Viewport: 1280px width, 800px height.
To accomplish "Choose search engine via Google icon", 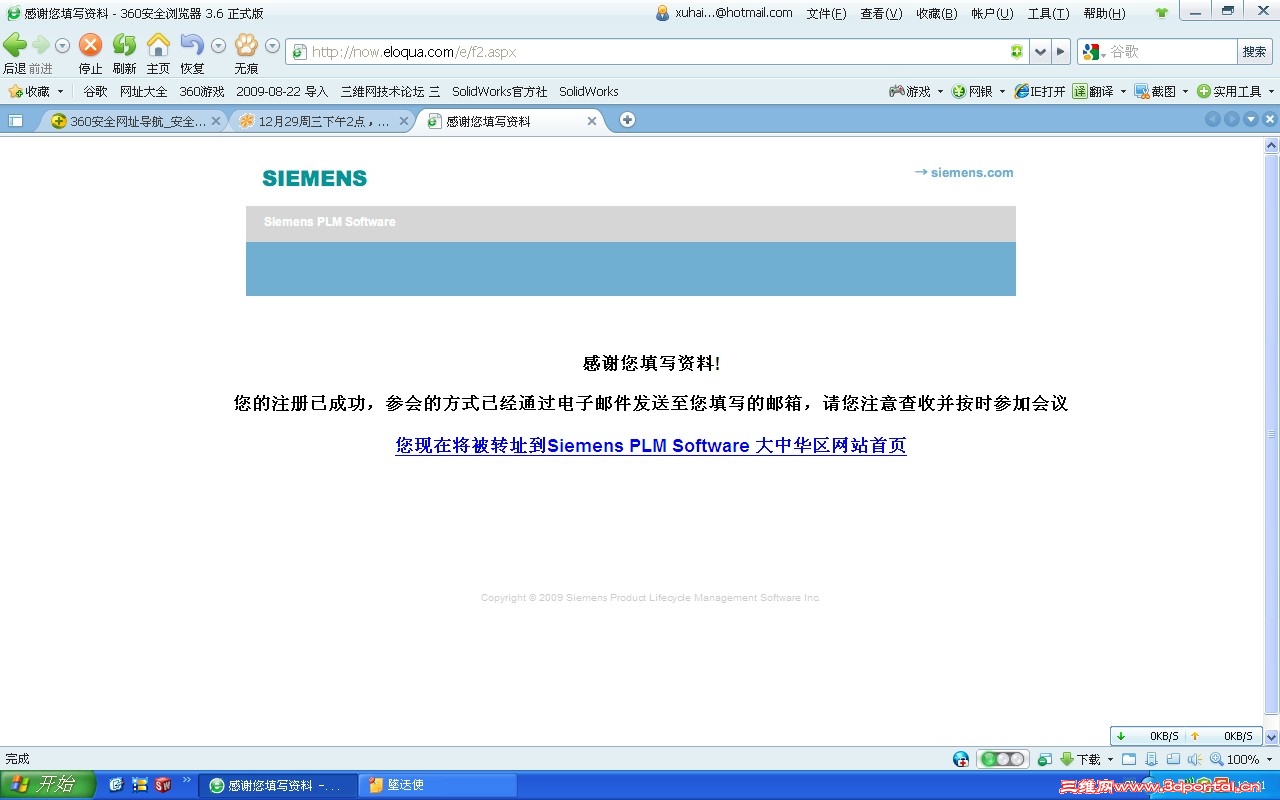I will (1093, 52).
